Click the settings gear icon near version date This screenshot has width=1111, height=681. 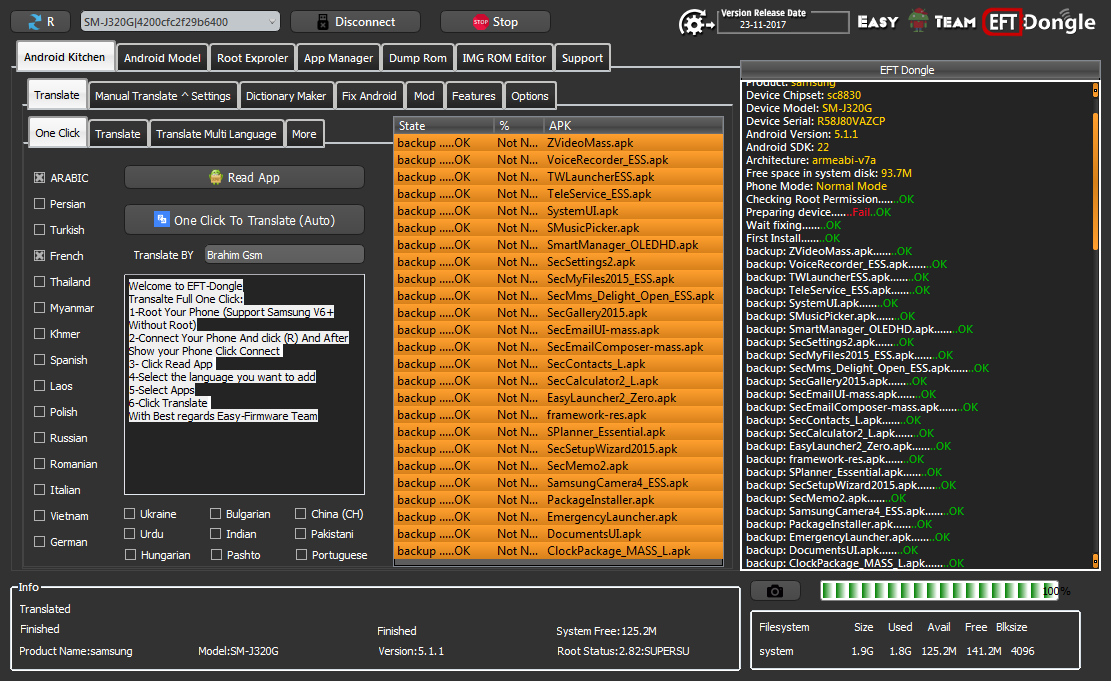[696, 23]
